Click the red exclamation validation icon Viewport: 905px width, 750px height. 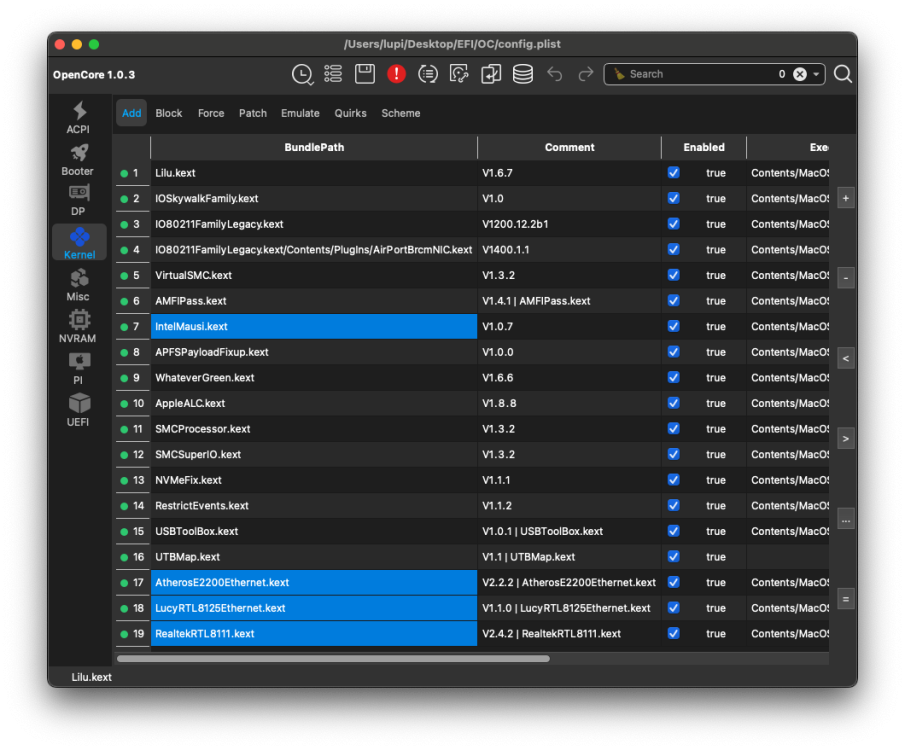(x=397, y=74)
